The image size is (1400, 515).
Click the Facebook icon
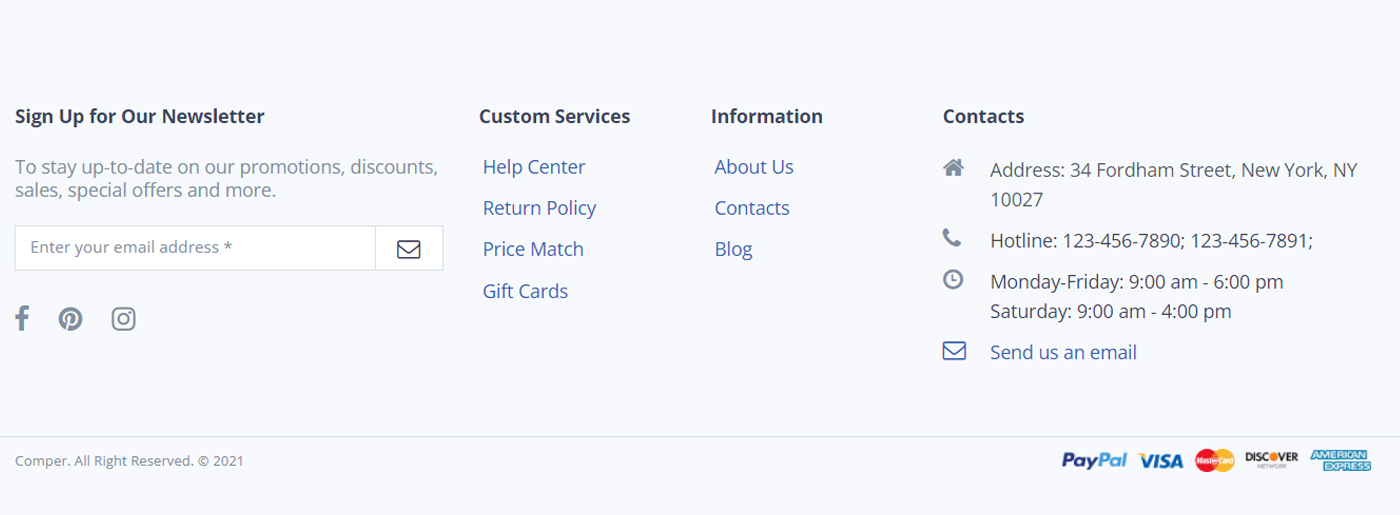pos(22,319)
